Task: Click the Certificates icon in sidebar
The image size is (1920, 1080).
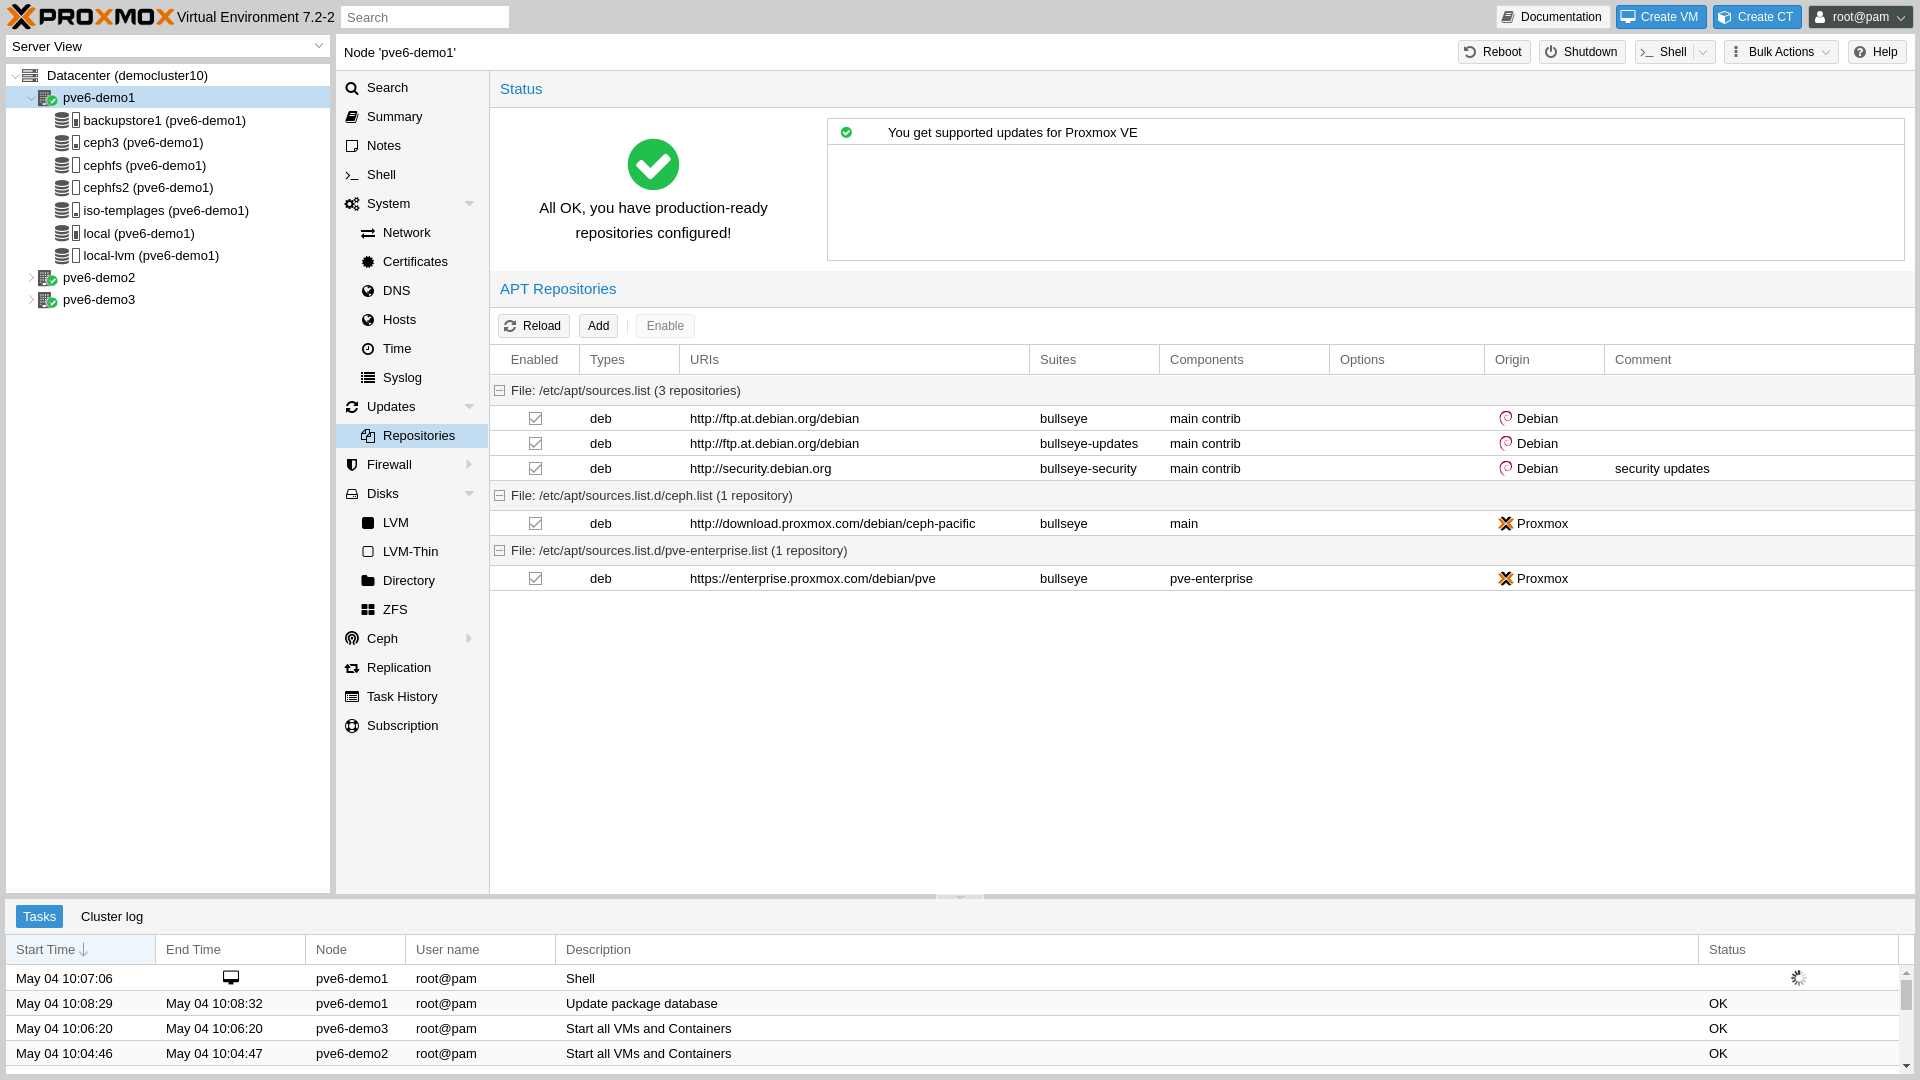Action: [x=368, y=261]
